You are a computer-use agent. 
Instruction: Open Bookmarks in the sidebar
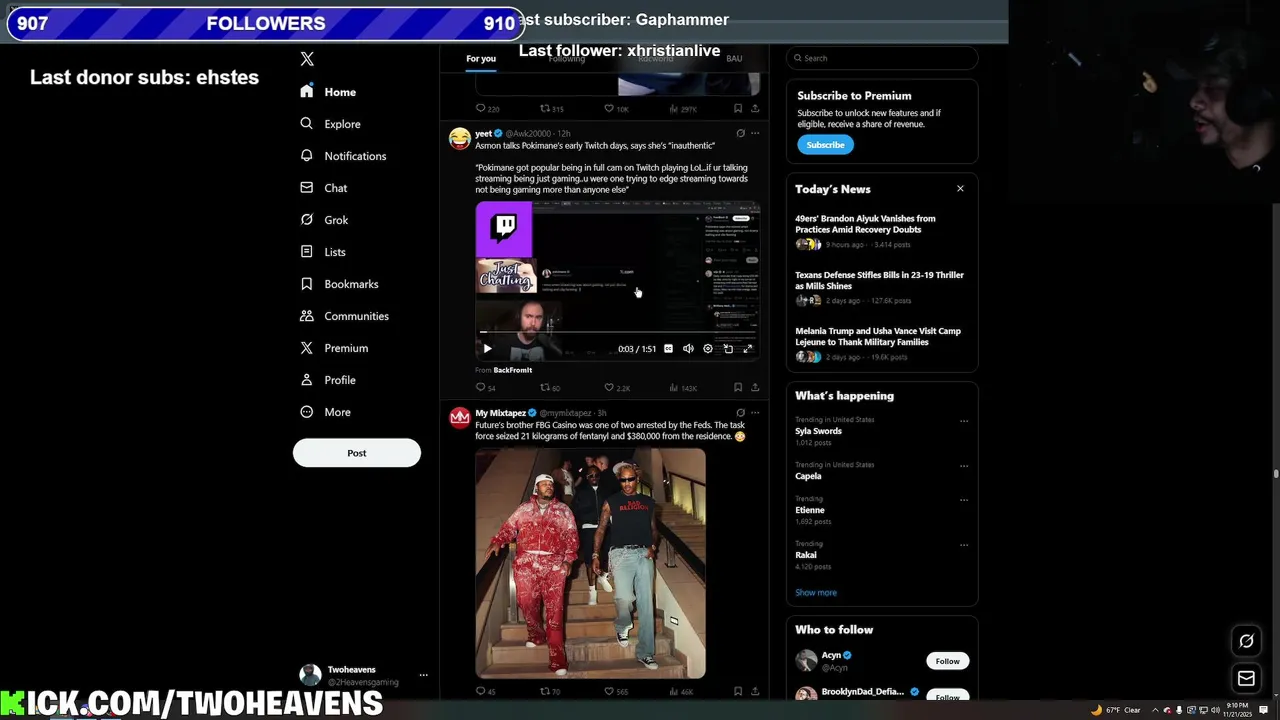click(x=339, y=284)
